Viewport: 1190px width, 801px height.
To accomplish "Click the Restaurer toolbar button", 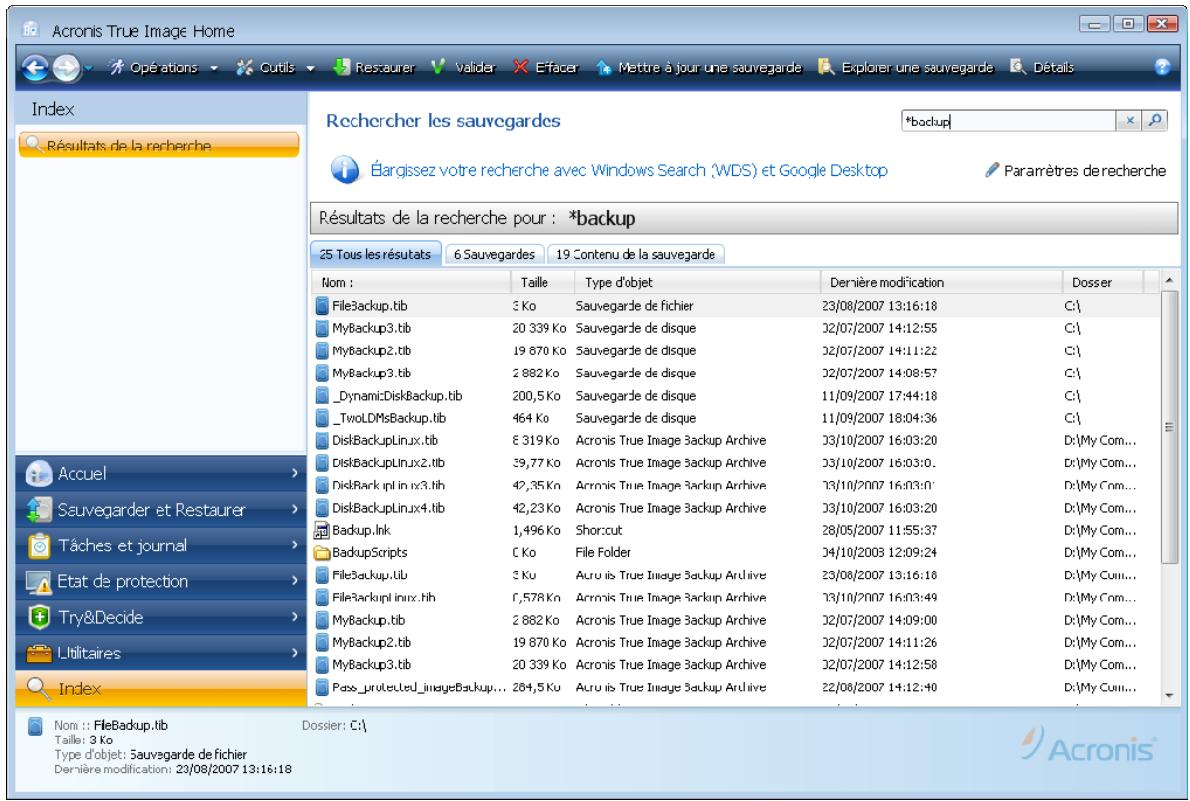I will point(374,68).
